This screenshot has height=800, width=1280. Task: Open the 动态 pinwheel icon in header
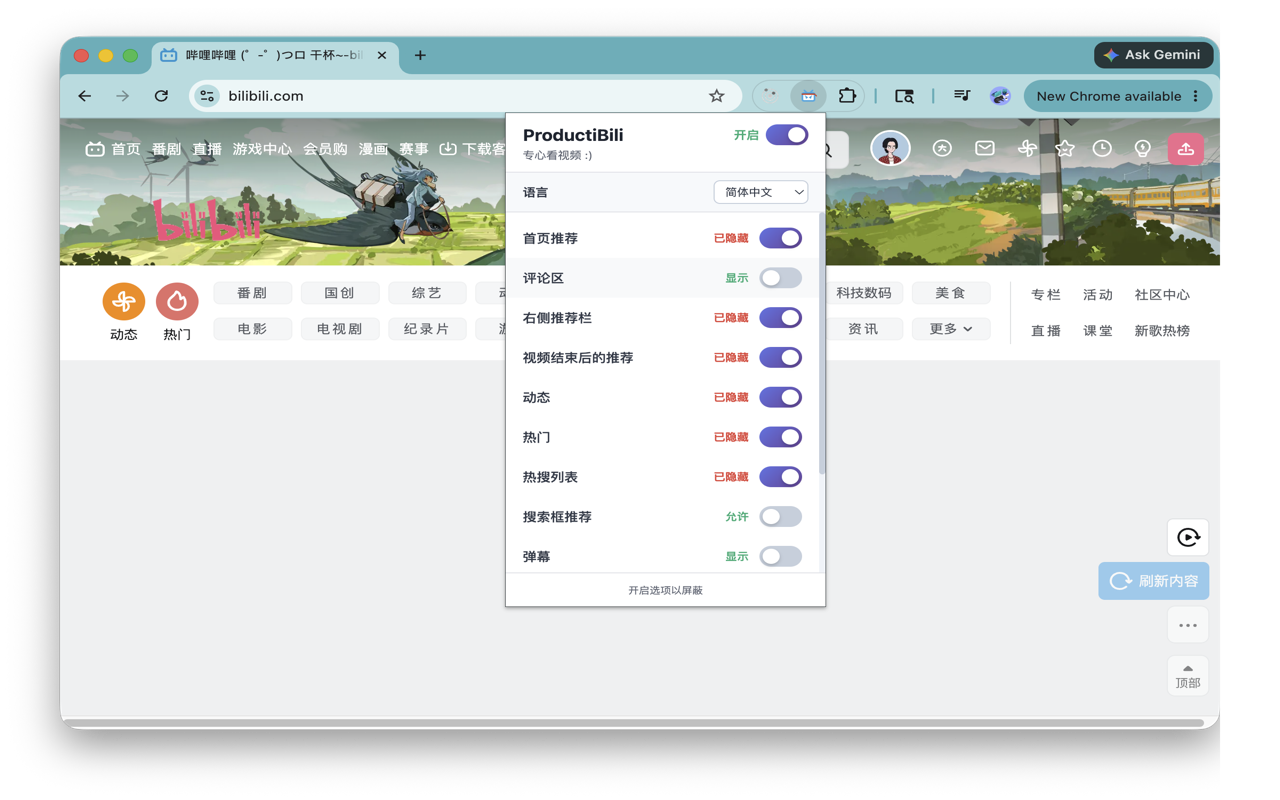pos(1027,148)
